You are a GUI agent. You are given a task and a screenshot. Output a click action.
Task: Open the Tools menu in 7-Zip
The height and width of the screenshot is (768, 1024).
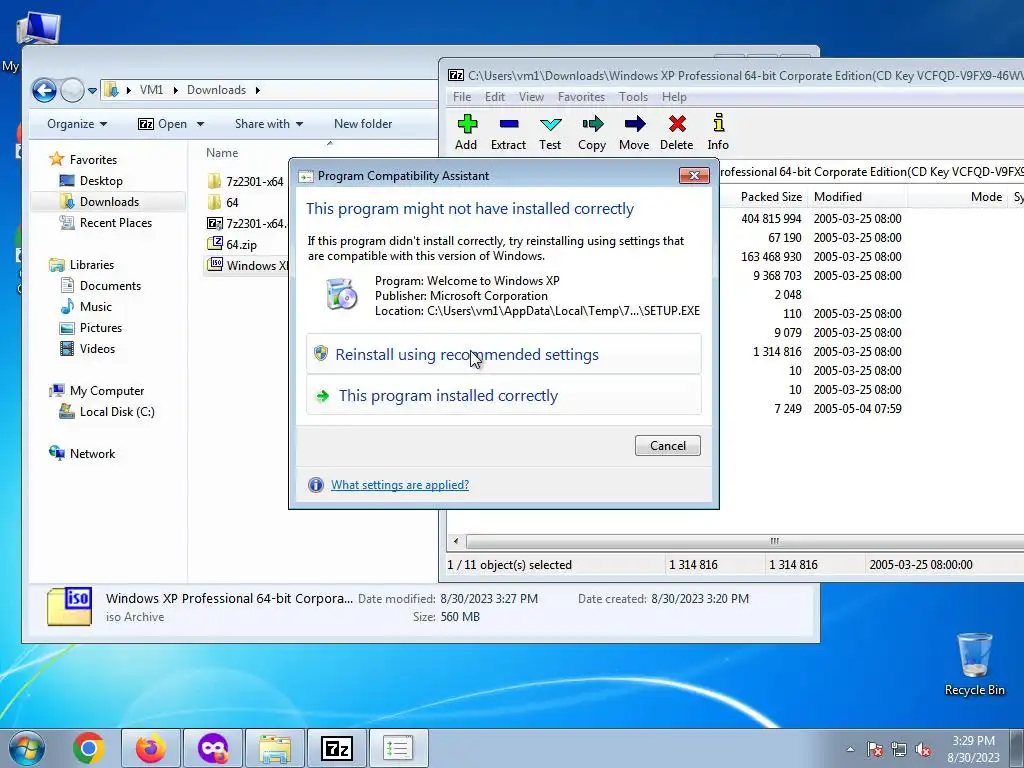pyautogui.click(x=633, y=97)
